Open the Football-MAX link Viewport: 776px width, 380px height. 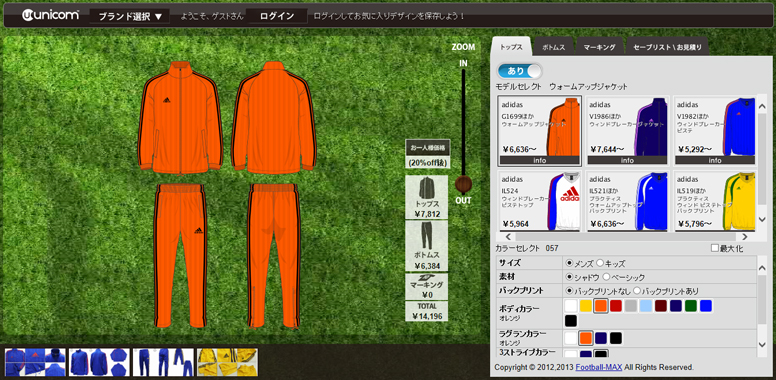598,368
